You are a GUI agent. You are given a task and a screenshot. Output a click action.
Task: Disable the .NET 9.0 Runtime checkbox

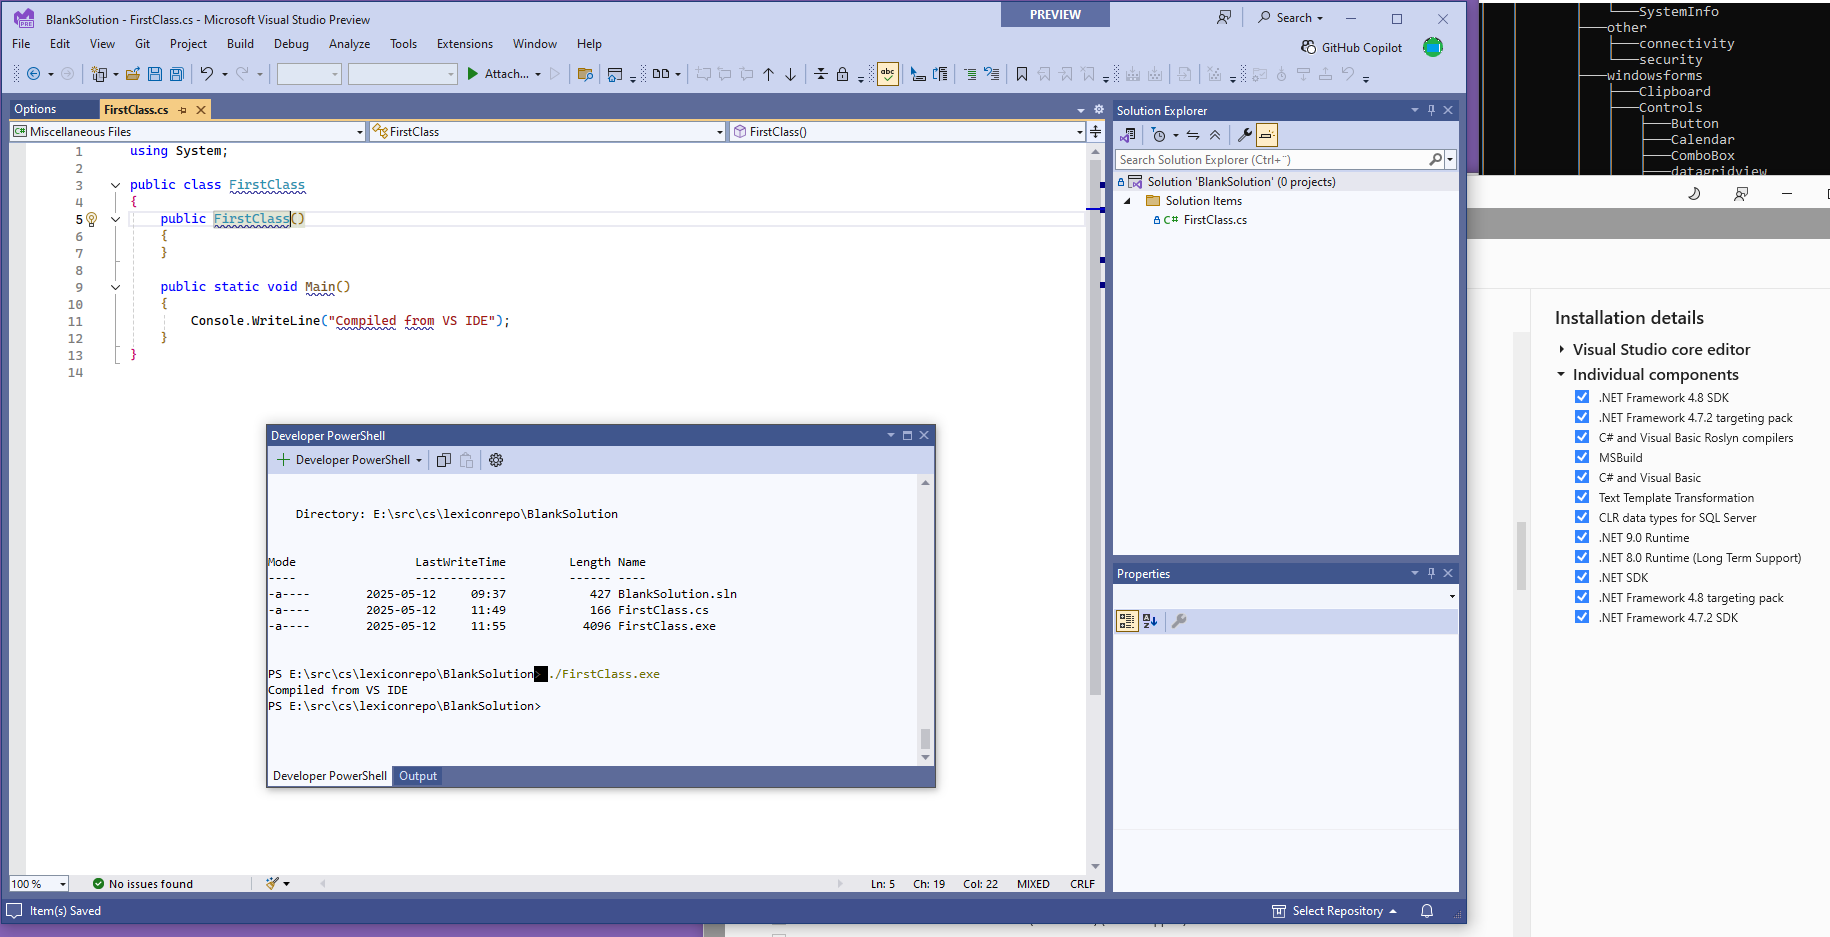pyautogui.click(x=1581, y=537)
